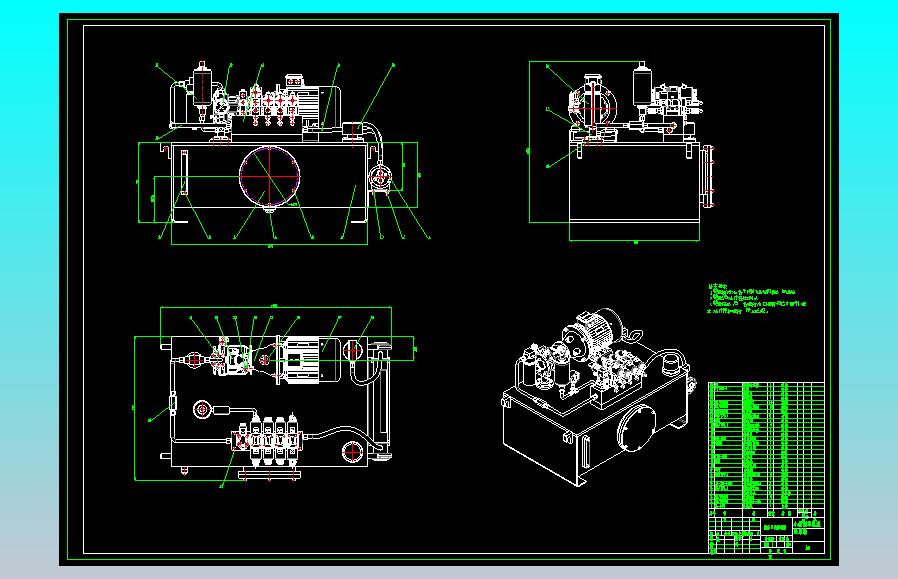Click the red-crossed filler cap near hose in top view

353,350
